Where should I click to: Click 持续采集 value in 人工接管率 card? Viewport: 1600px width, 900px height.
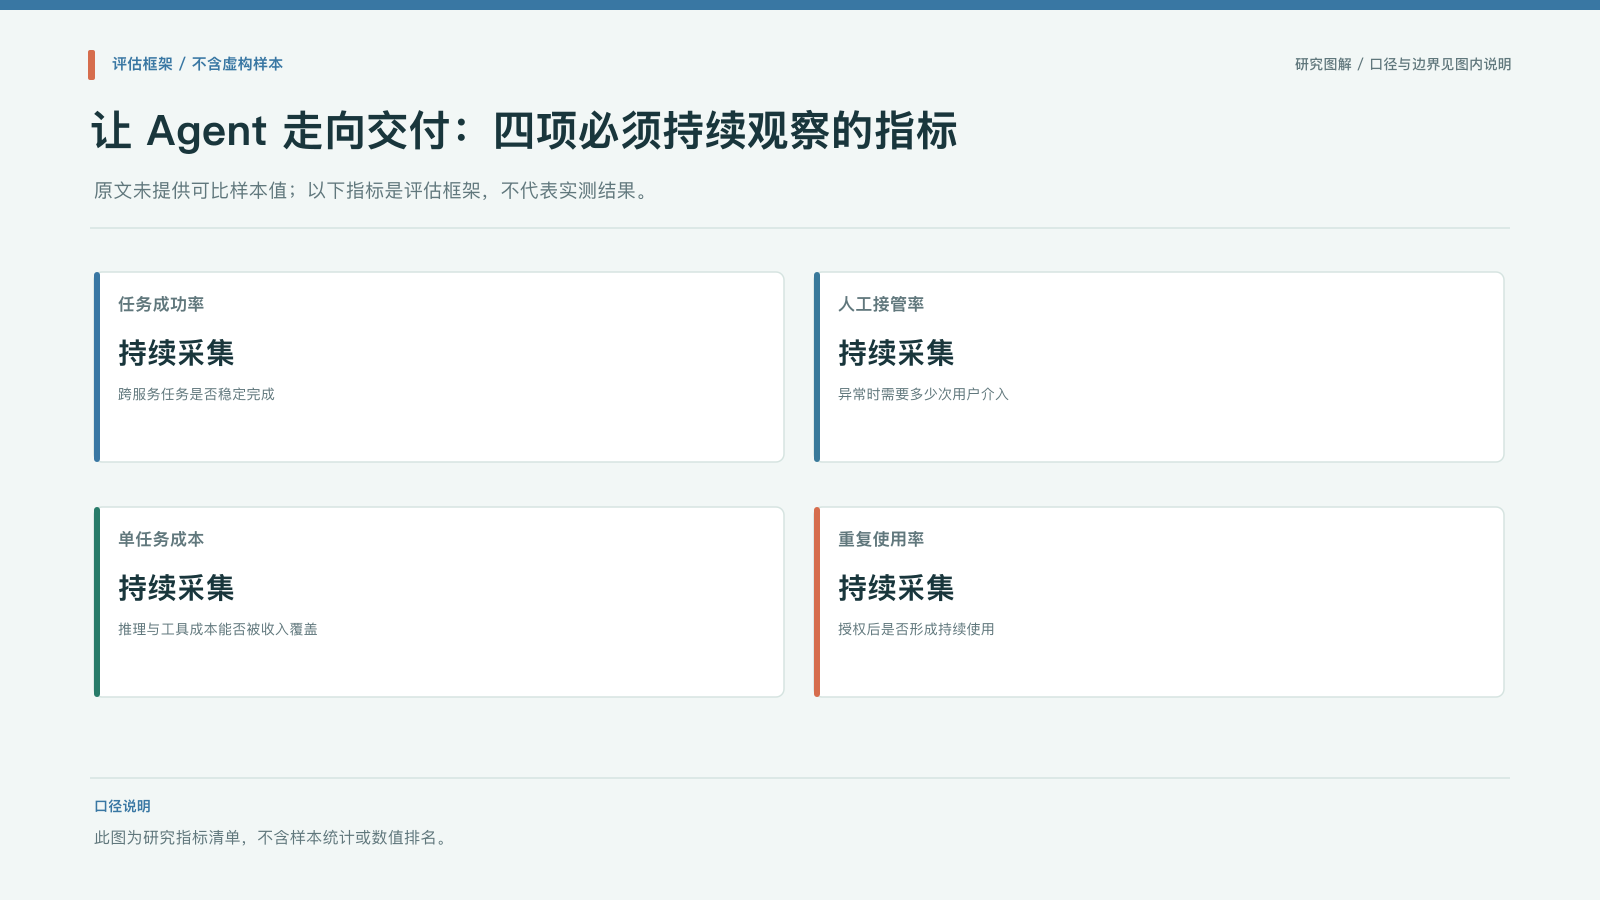[896, 353]
